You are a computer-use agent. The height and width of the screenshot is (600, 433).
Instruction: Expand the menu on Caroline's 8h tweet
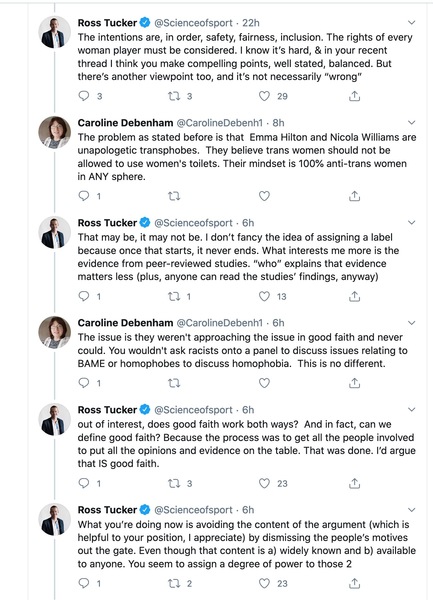pyautogui.click(x=412, y=122)
